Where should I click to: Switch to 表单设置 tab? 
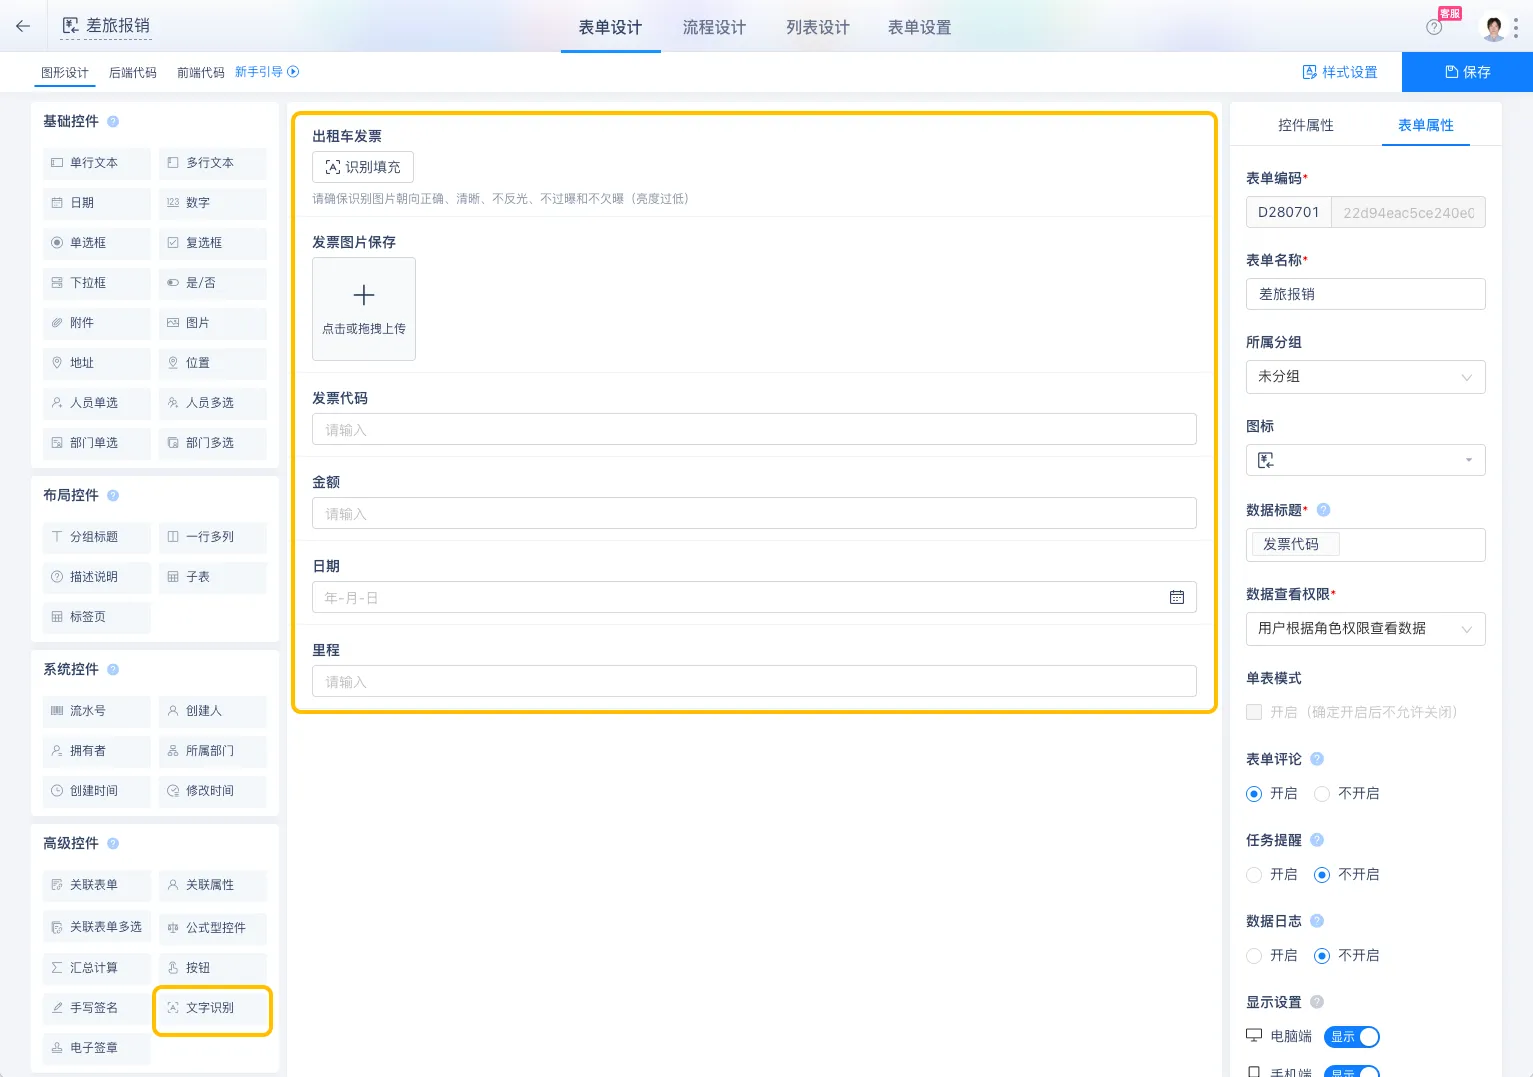pos(920,28)
